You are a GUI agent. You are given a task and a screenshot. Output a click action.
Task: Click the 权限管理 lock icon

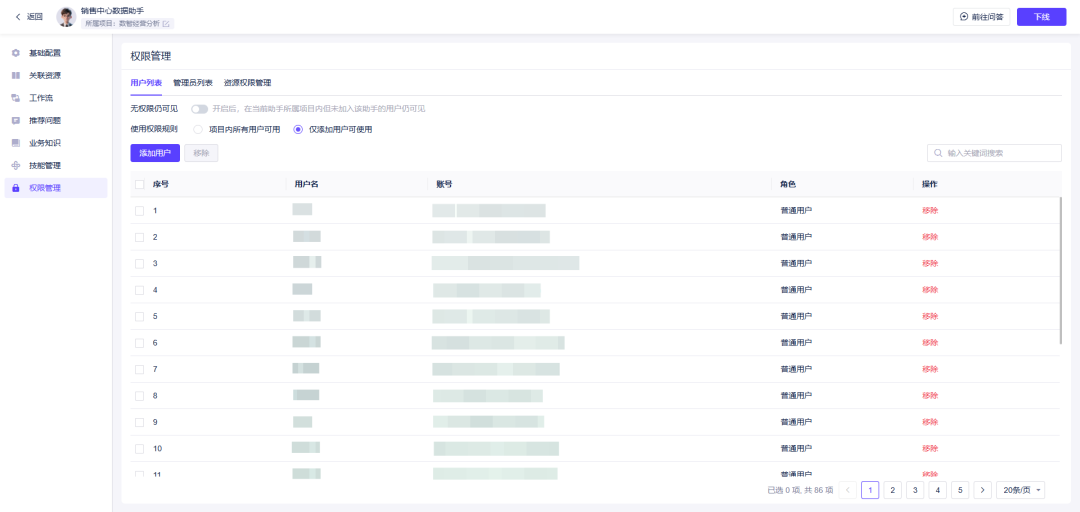point(16,188)
